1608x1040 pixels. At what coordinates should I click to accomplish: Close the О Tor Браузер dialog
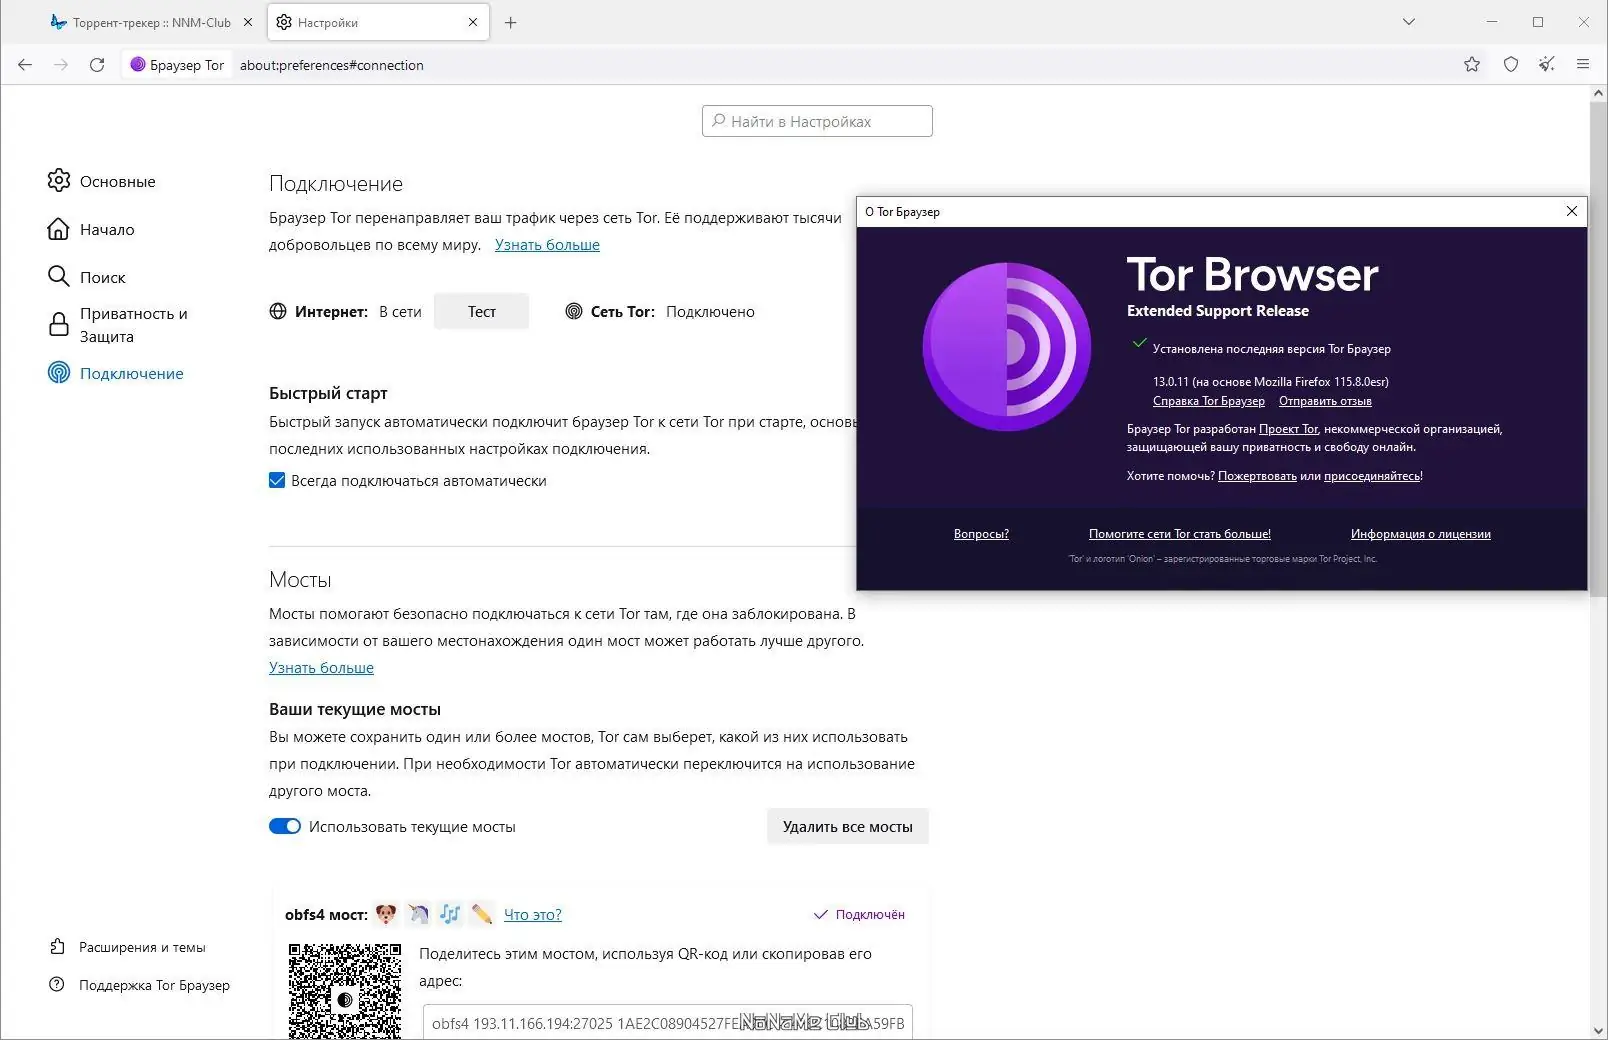click(1572, 211)
